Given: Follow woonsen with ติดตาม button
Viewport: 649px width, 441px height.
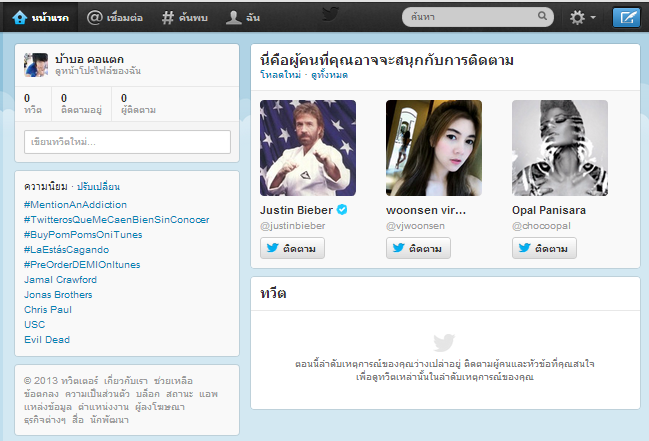Looking at the screenshot, I should [x=418, y=248].
